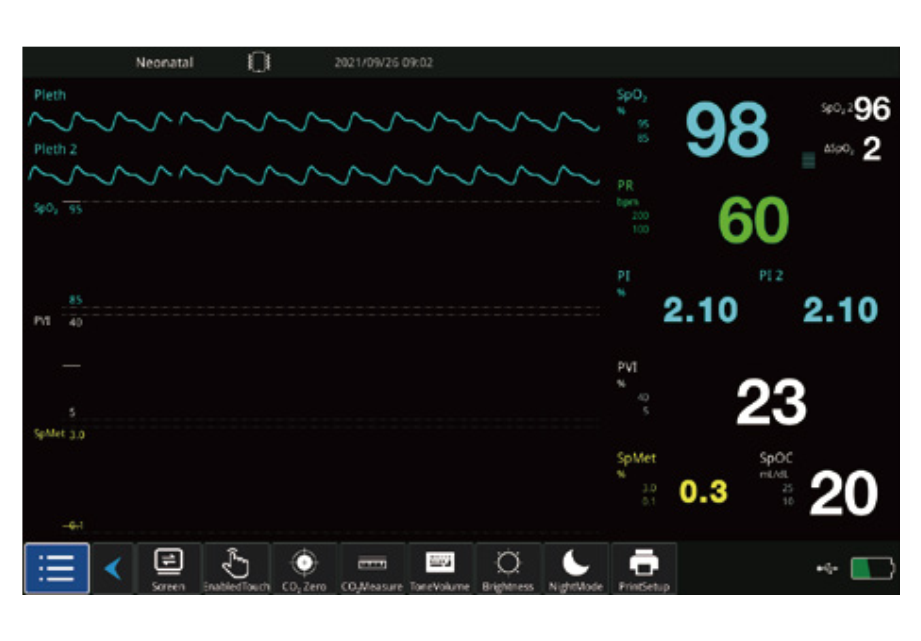The height and width of the screenshot is (641, 921).
Task: Toggle the EnabledTouch touchscreen lock
Action: [236, 570]
